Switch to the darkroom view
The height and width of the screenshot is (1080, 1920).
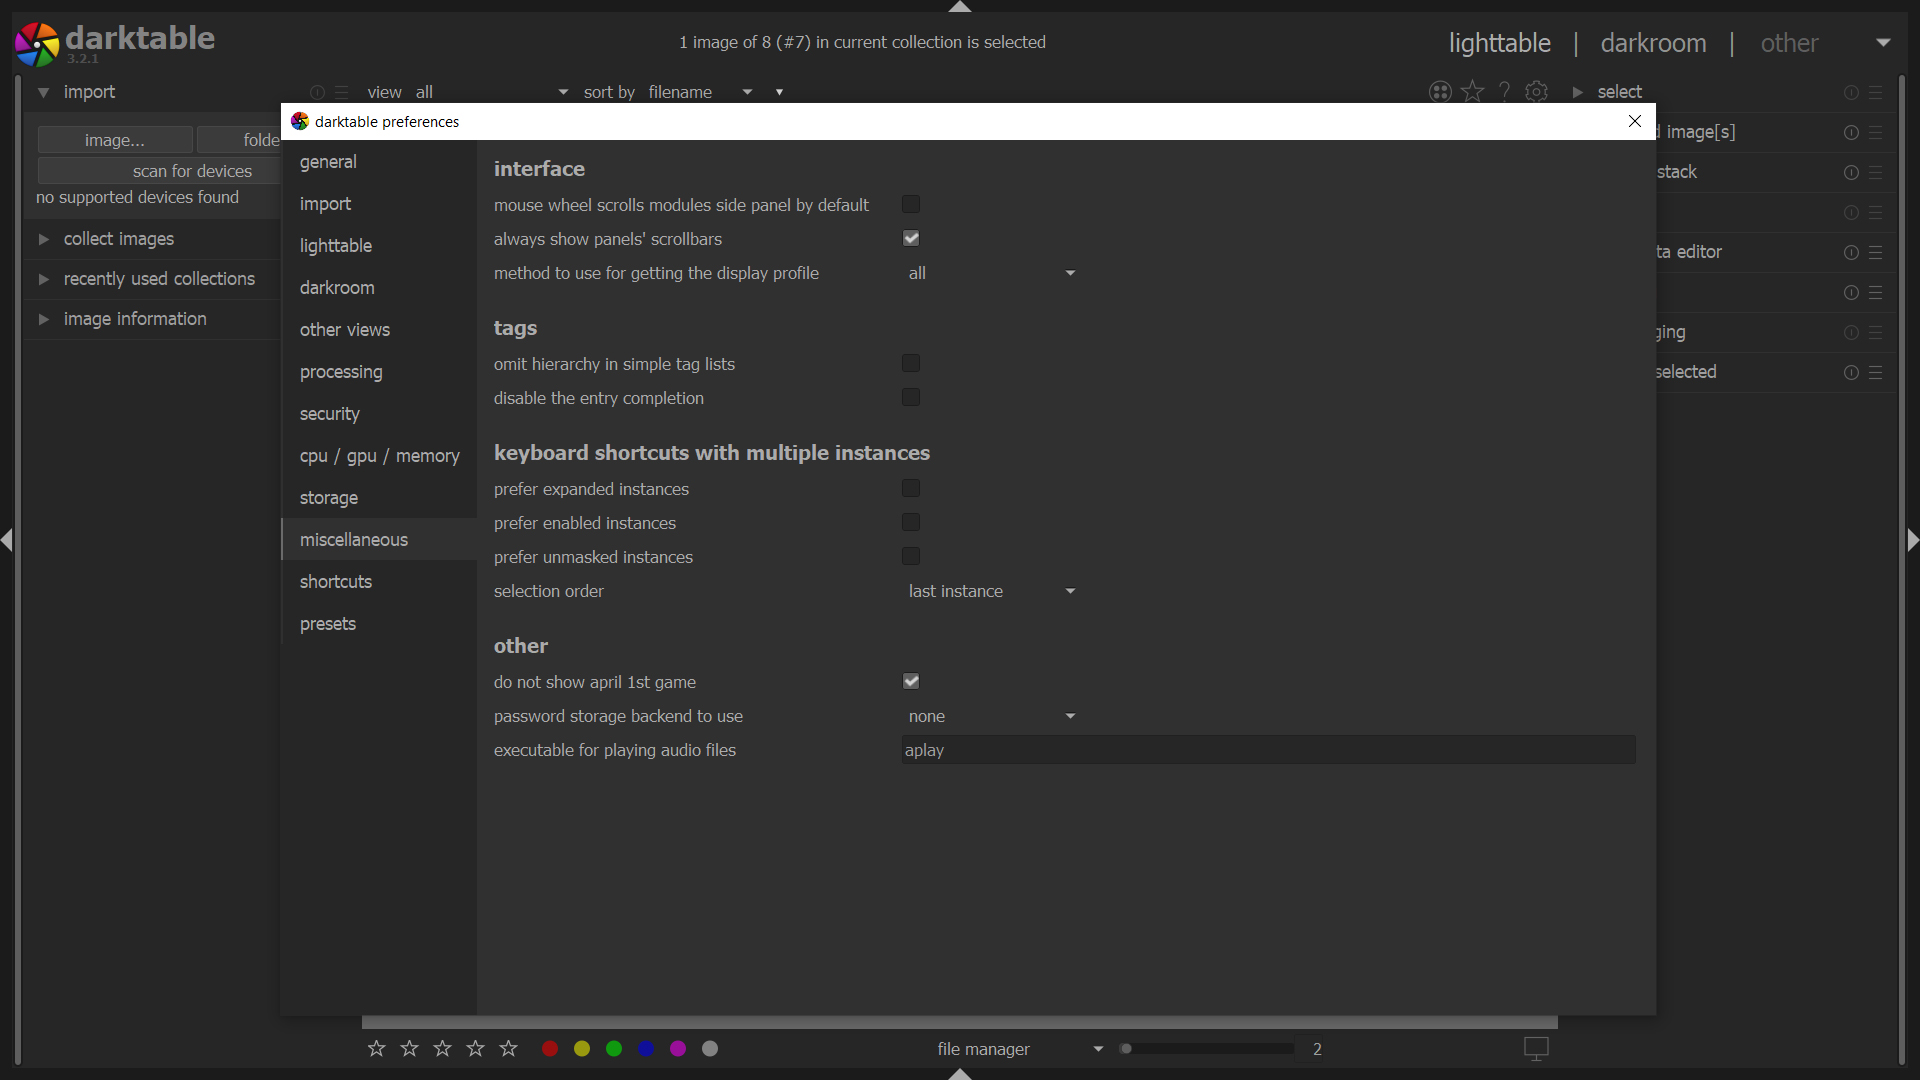[x=1653, y=43]
